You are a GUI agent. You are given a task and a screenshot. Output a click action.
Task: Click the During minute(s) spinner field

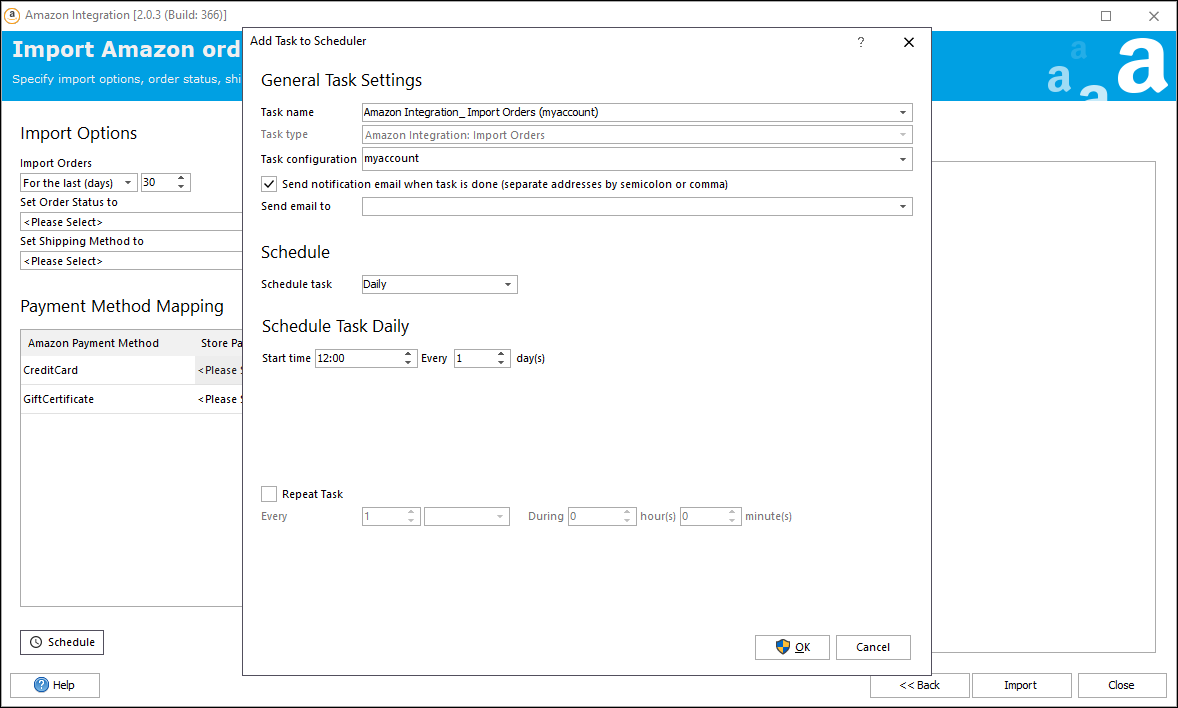point(710,516)
